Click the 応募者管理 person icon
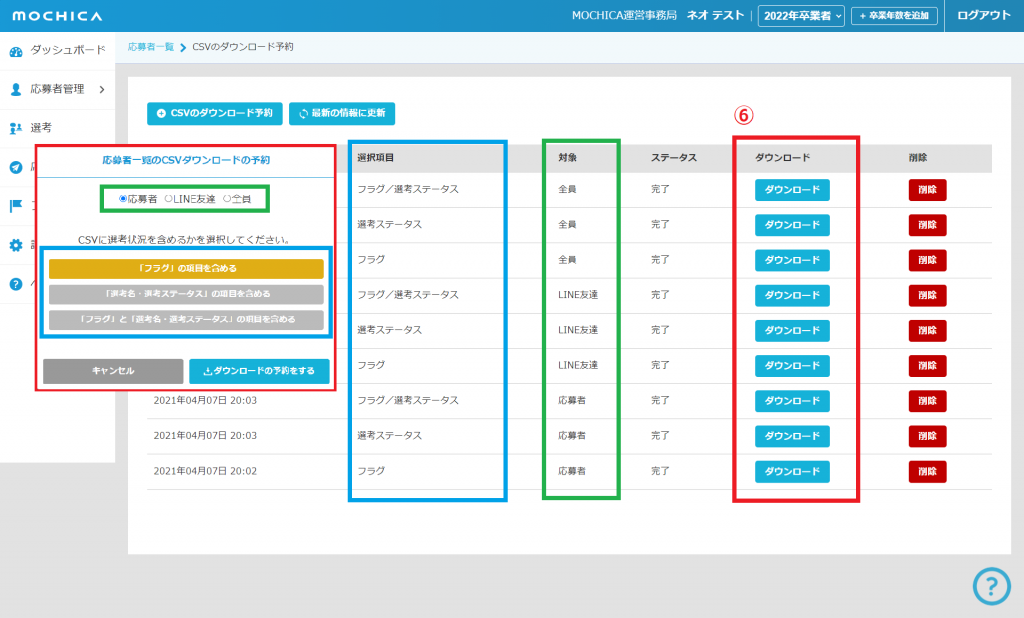This screenshot has width=1024, height=618. pos(16,89)
